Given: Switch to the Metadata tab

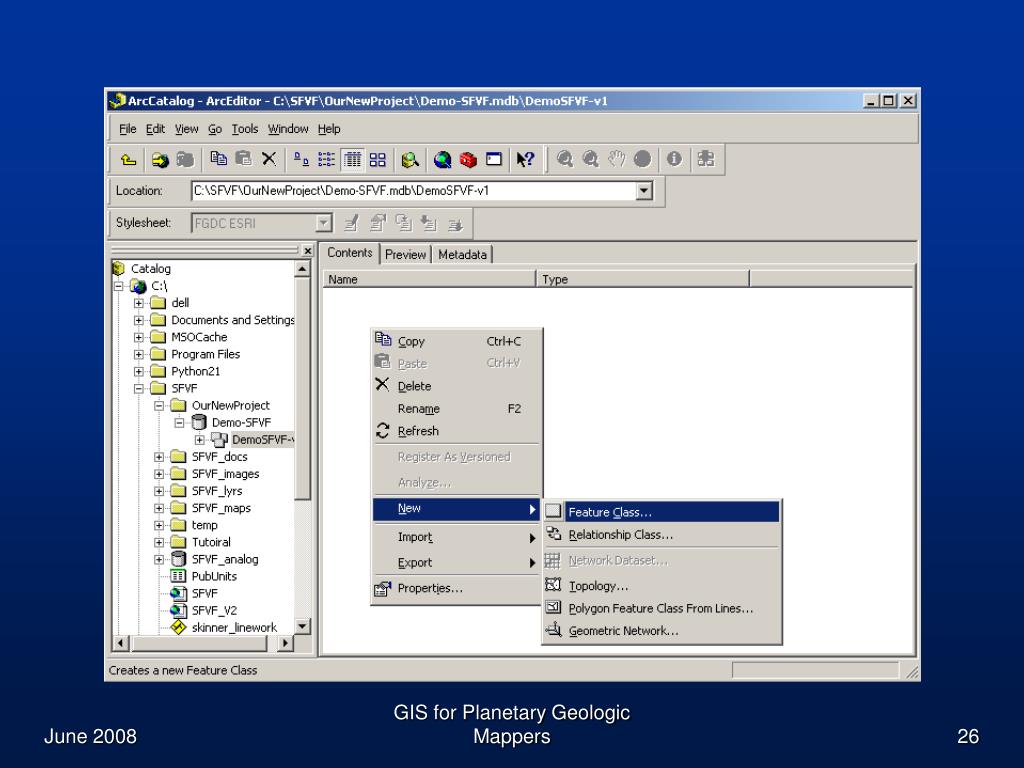Looking at the screenshot, I should (462, 255).
